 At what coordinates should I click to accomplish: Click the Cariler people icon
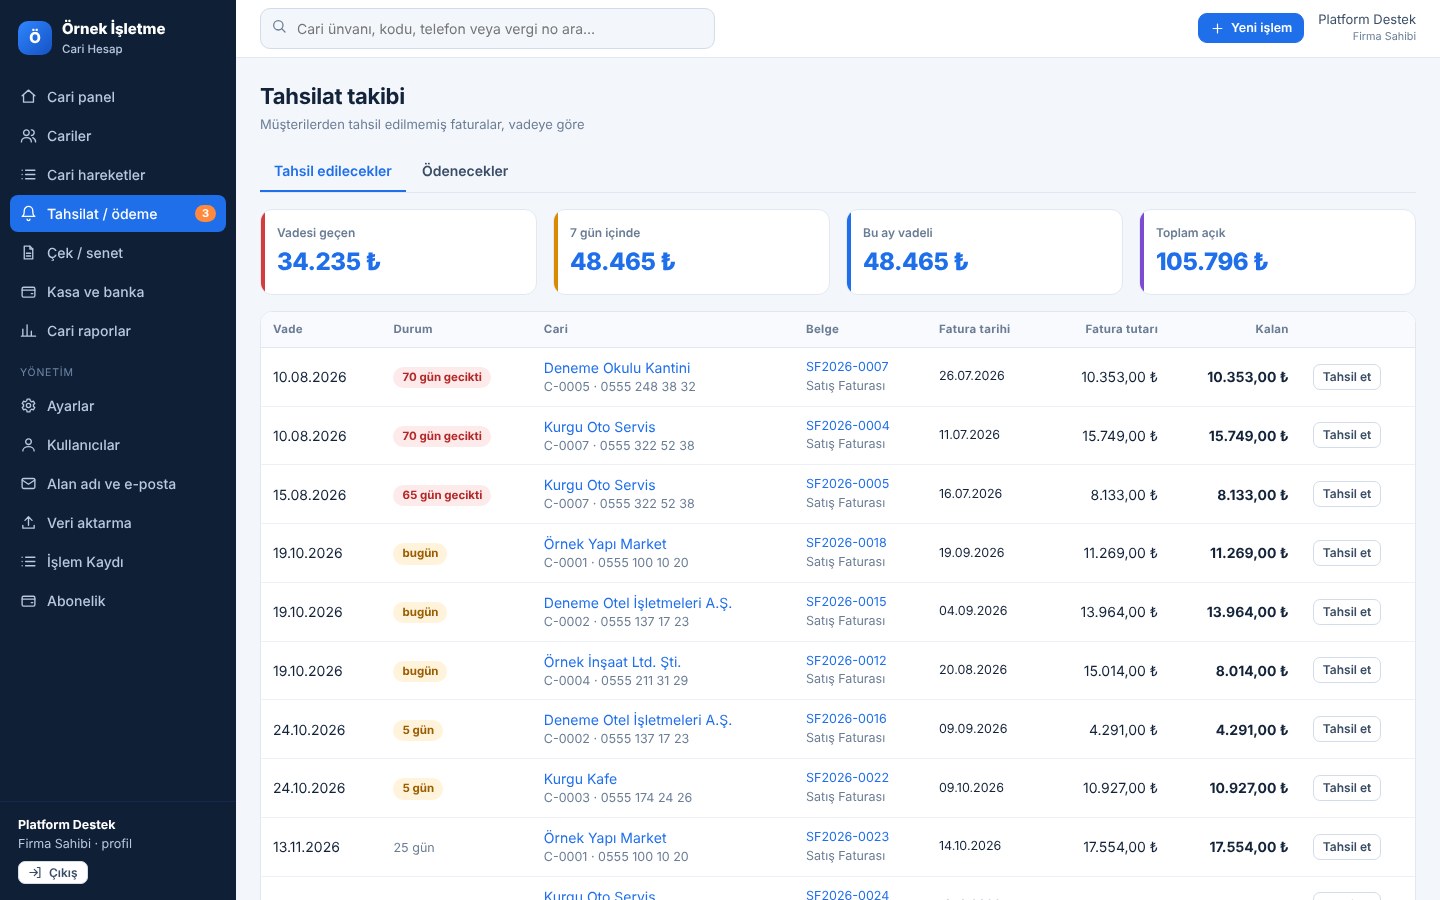point(28,136)
